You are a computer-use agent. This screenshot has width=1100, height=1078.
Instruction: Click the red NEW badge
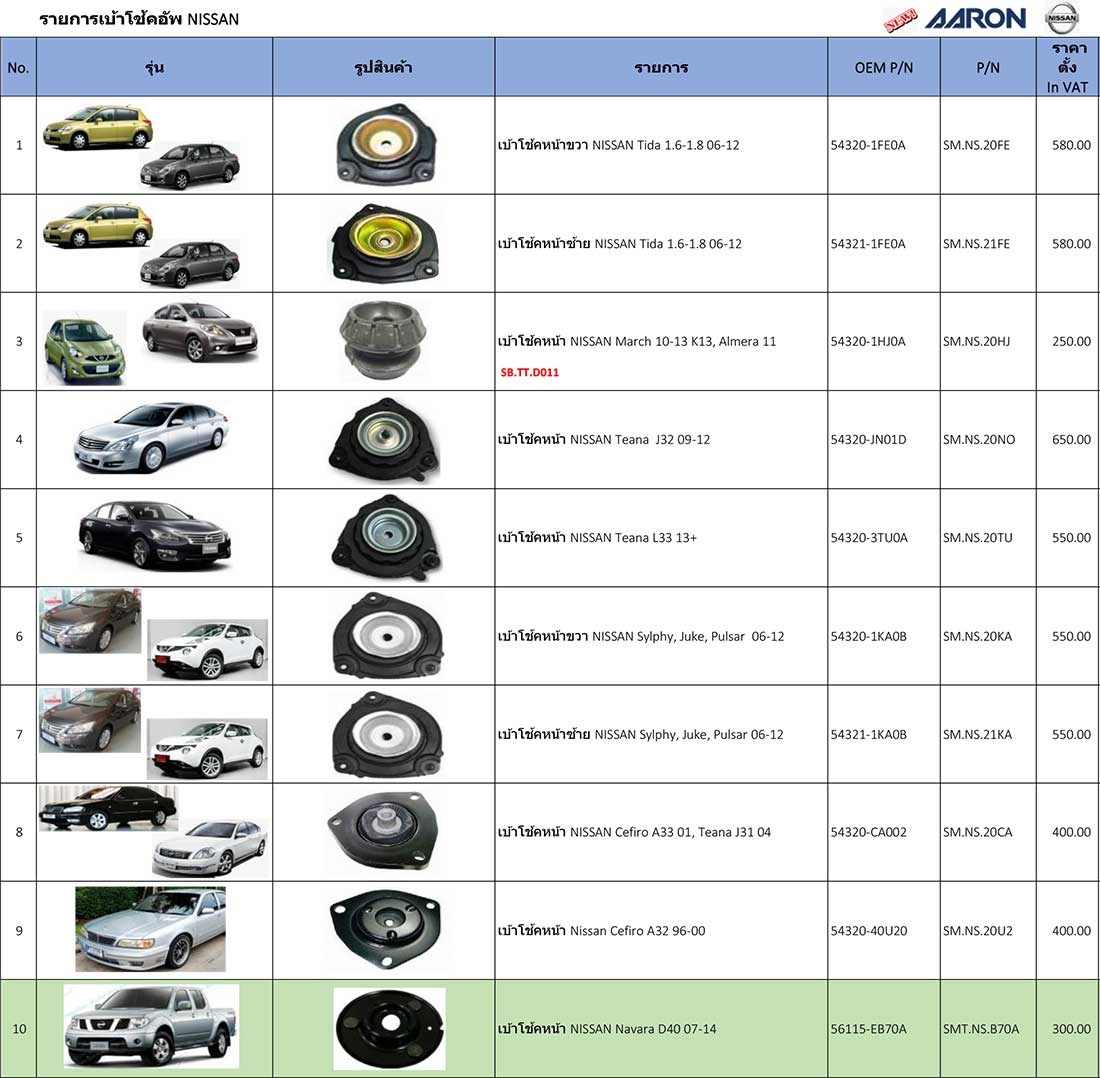pos(900,20)
